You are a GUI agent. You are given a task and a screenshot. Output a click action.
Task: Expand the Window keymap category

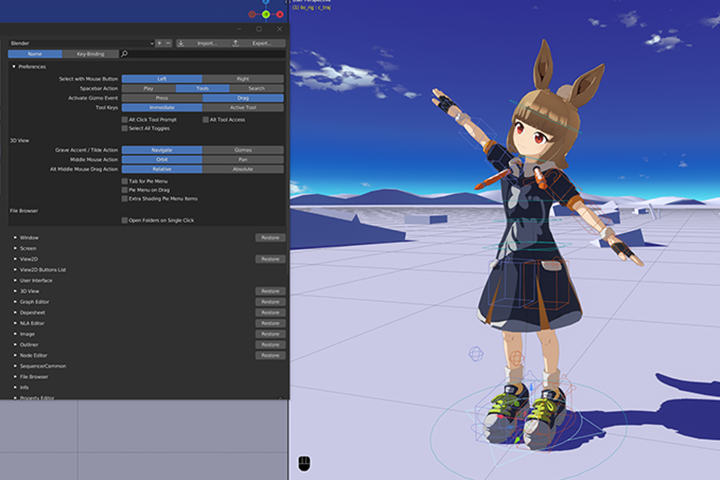click(x=15, y=237)
